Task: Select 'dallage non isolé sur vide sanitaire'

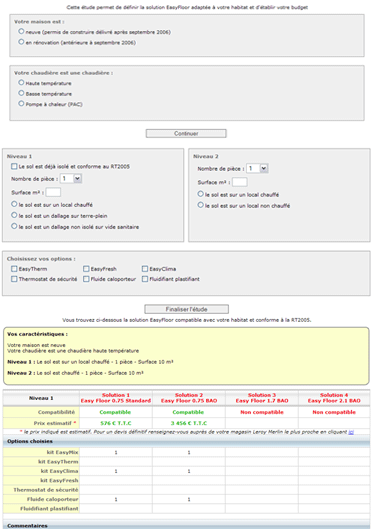Action: pos(14,226)
